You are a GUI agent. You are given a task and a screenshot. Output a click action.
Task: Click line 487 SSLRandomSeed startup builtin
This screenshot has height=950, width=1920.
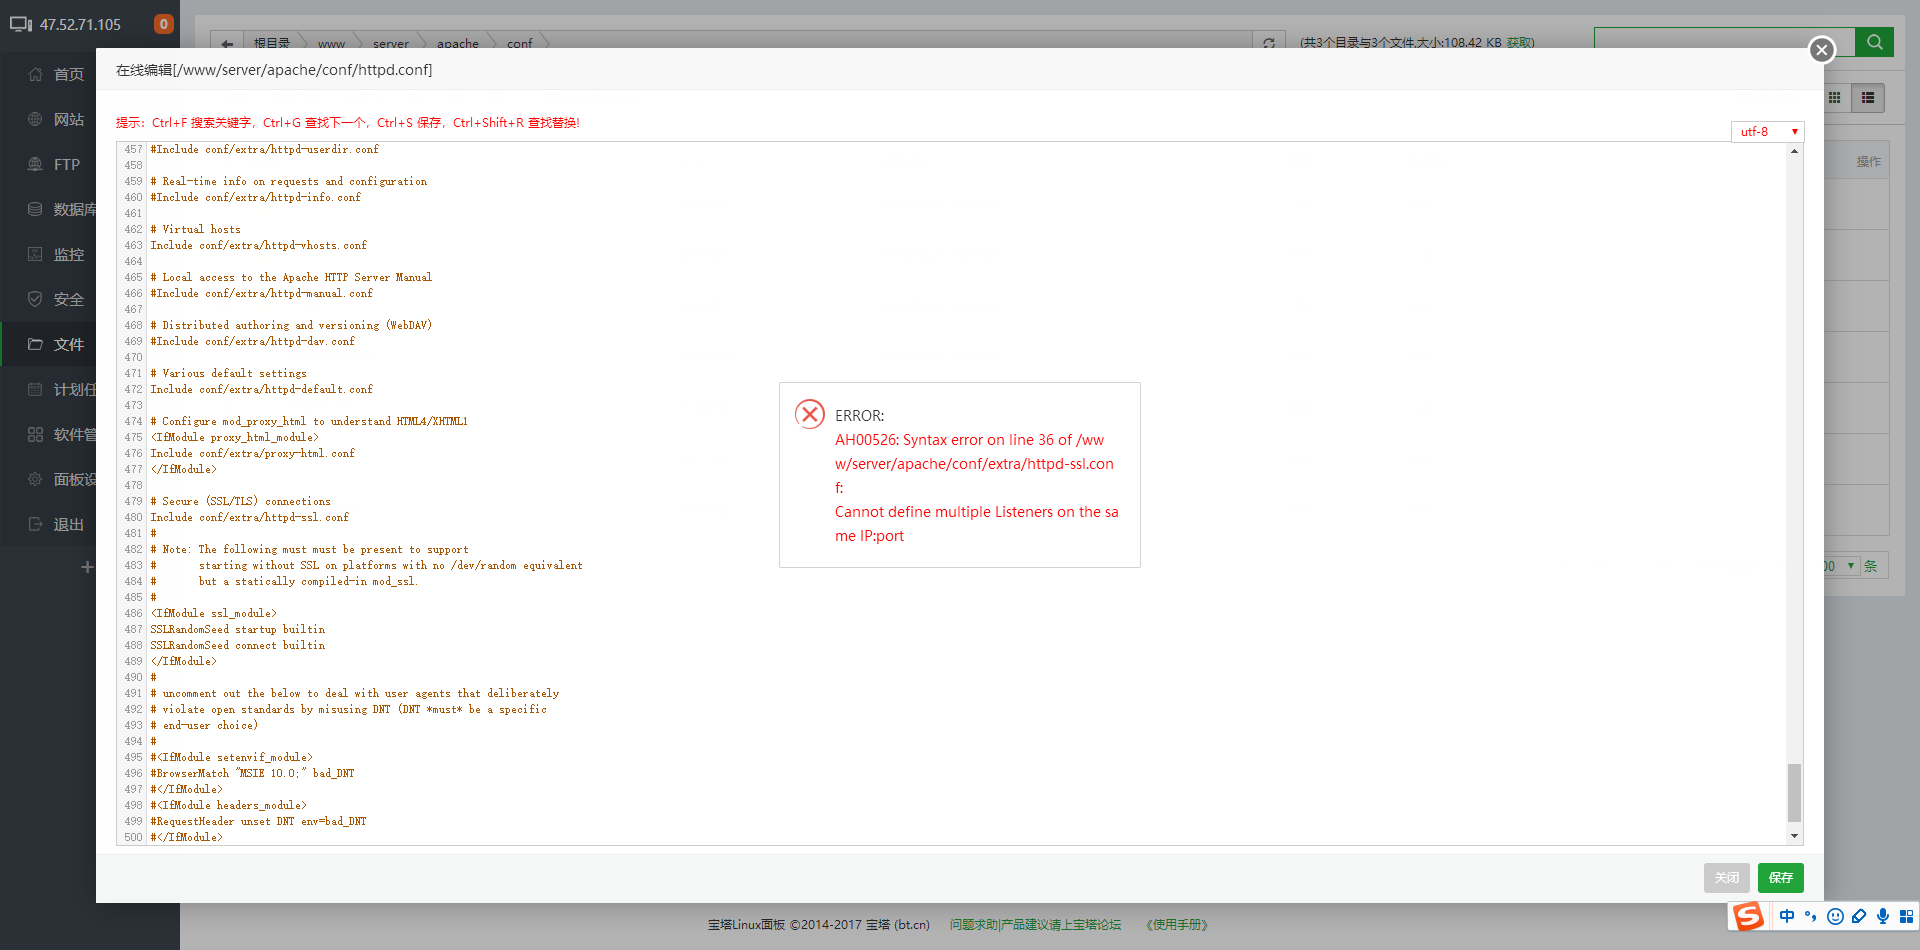click(237, 629)
